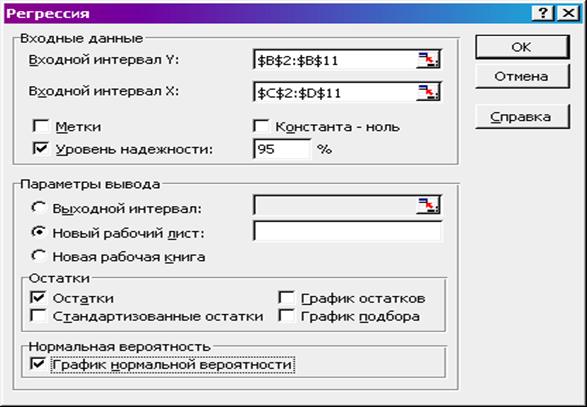Select the Новый рабочий лист radio button
Image resolution: width=587 pixels, height=407 pixels.
39,232
